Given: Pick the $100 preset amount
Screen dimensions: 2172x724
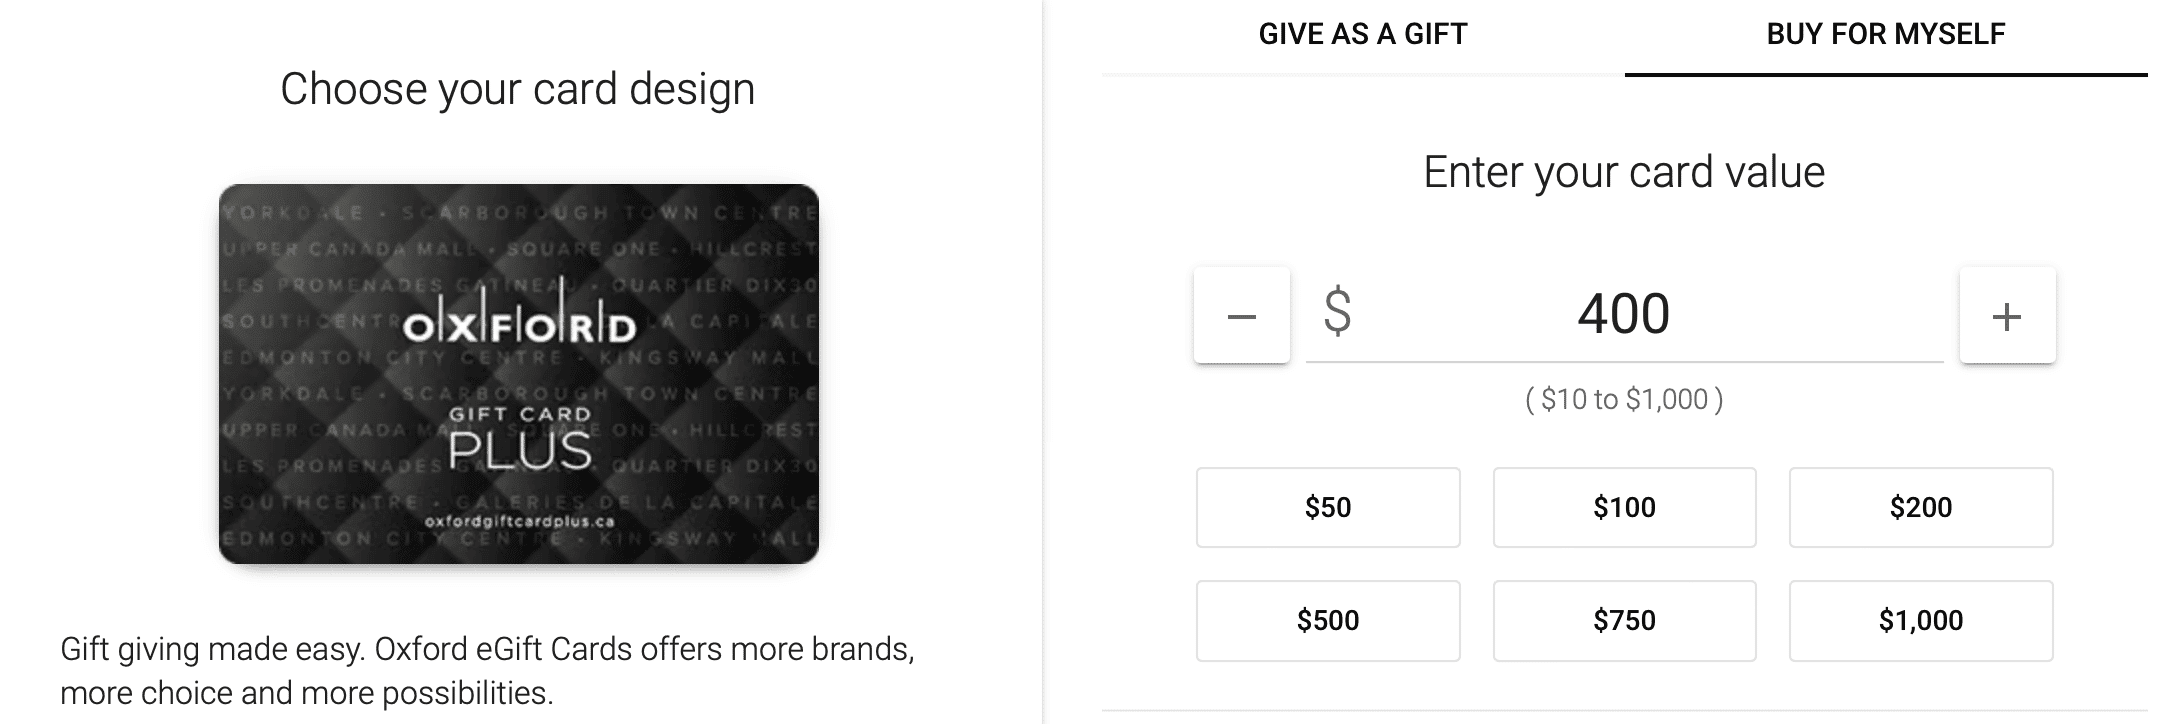Looking at the screenshot, I should point(1624,508).
